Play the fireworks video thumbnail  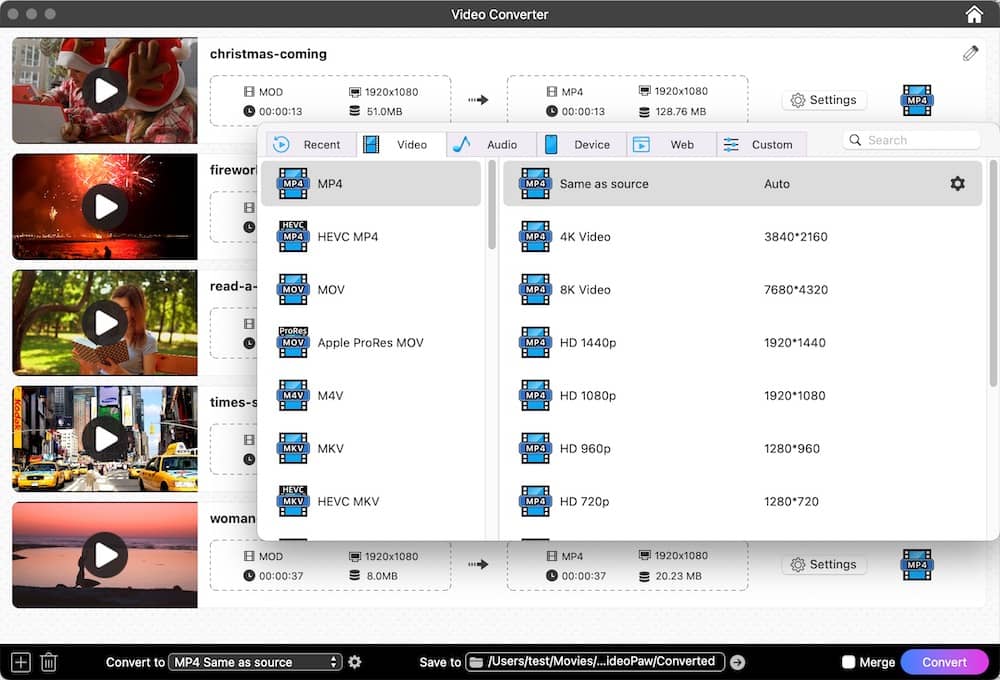tap(105, 207)
